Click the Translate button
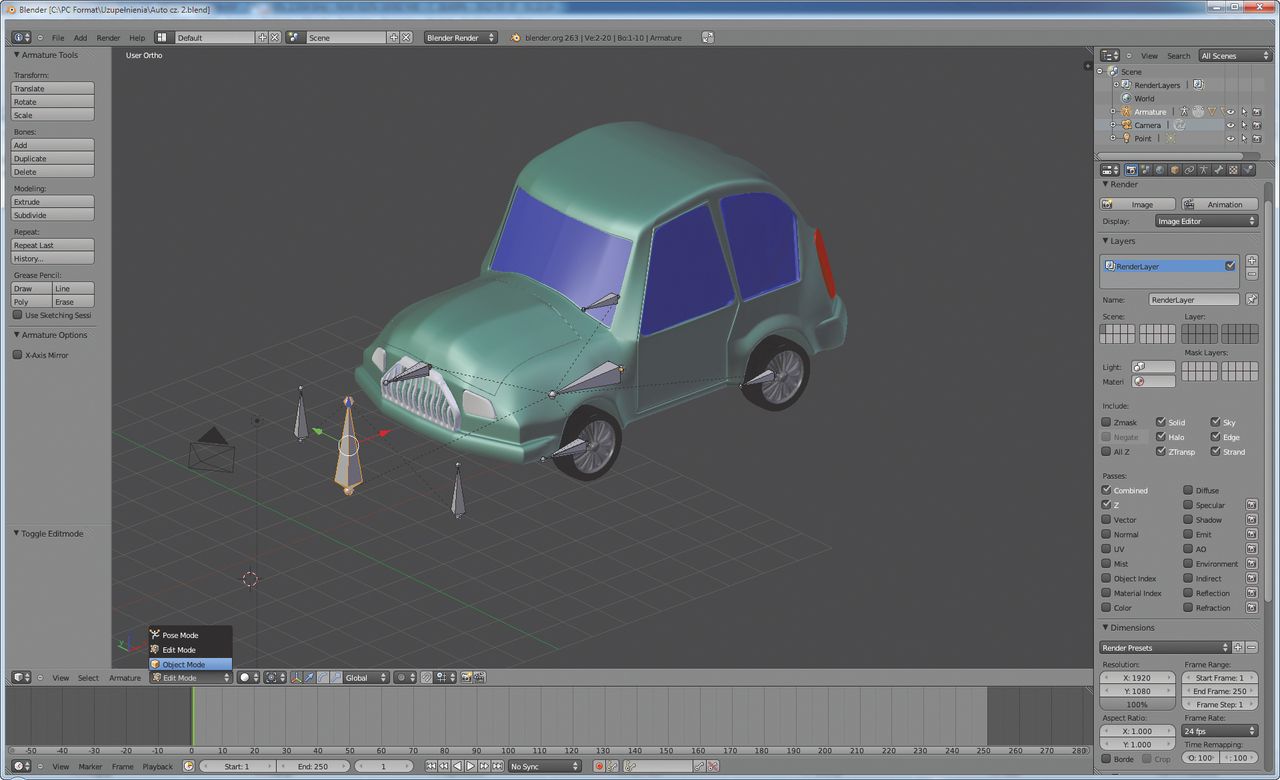 pos(52,88)
